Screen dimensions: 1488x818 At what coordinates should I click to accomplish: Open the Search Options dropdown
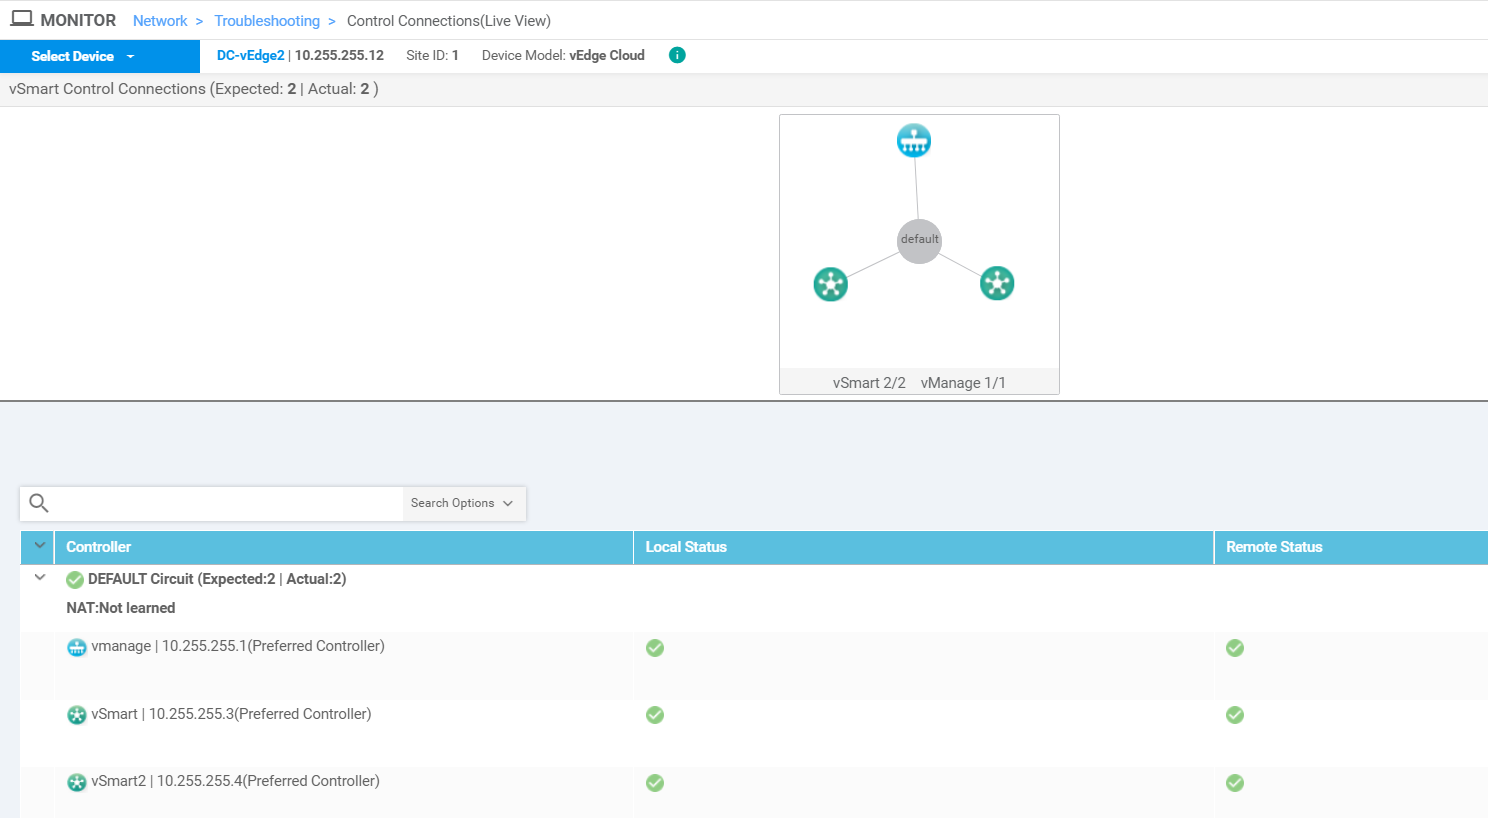(462, 503)
